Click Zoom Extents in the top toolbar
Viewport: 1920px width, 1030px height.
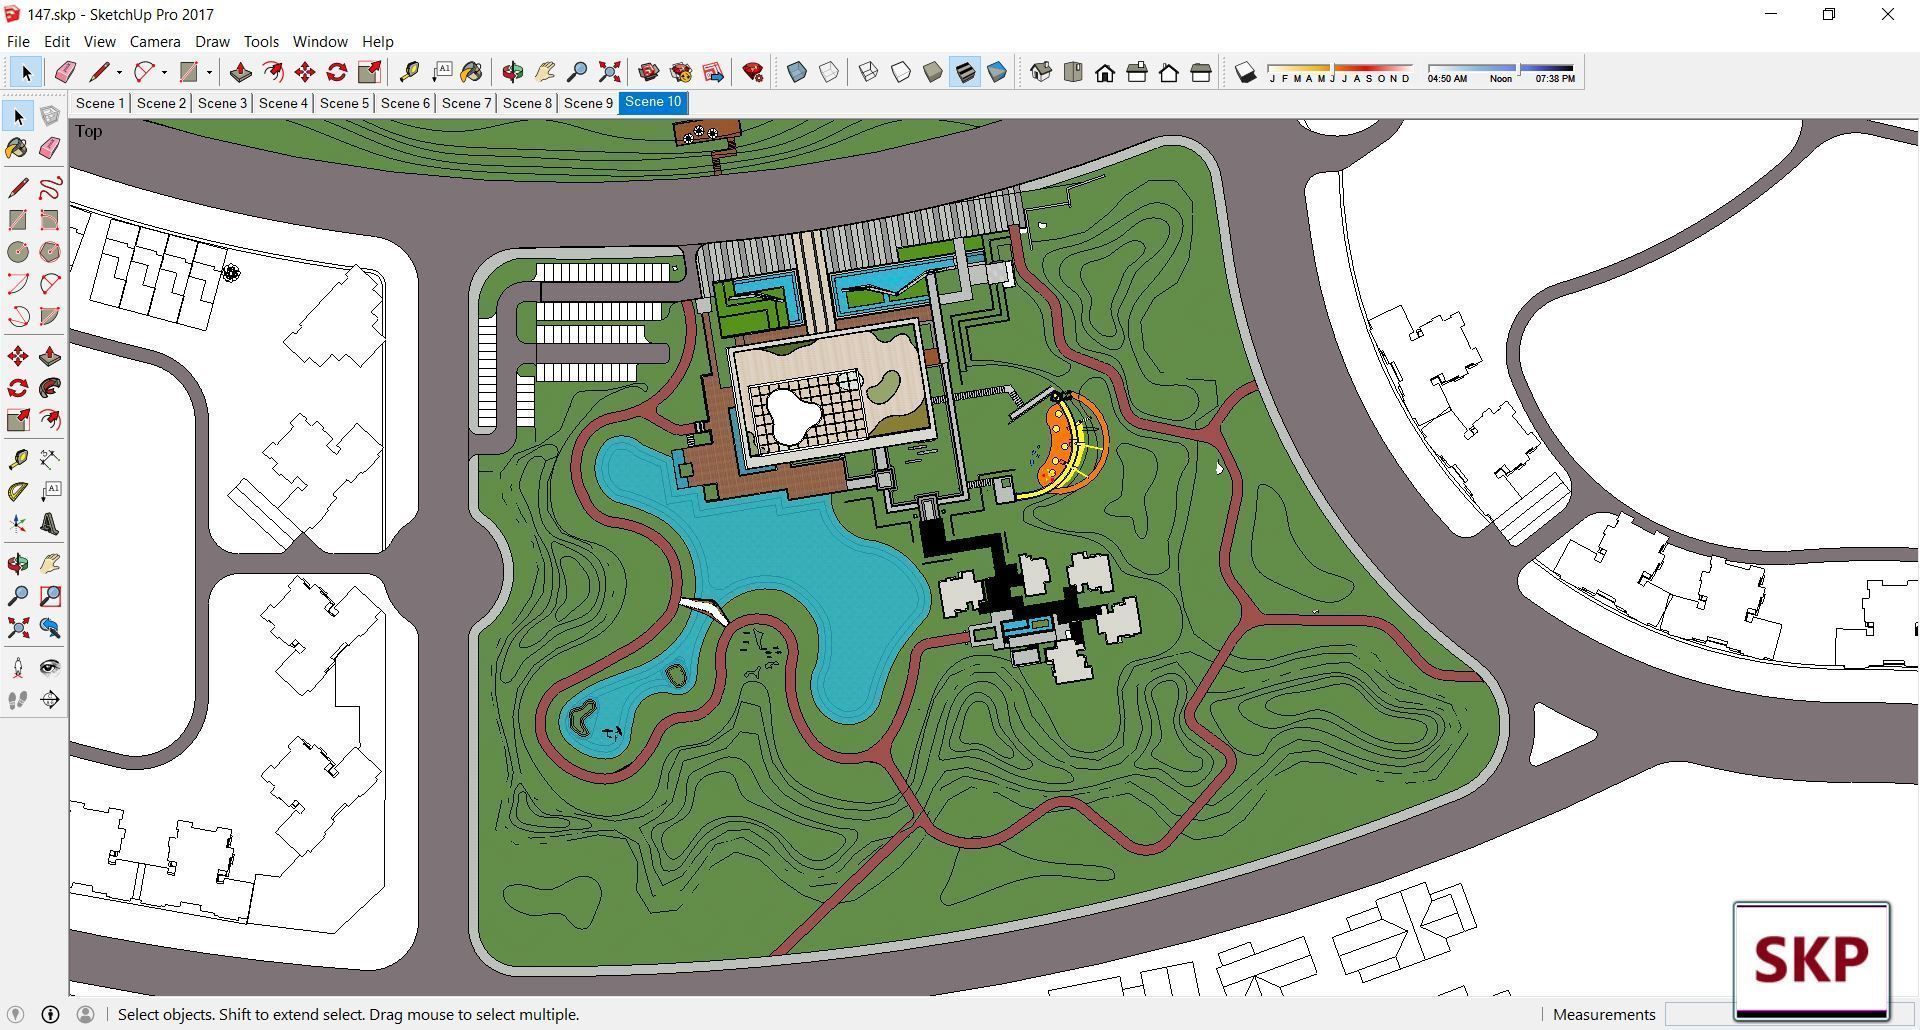(609, 72)
